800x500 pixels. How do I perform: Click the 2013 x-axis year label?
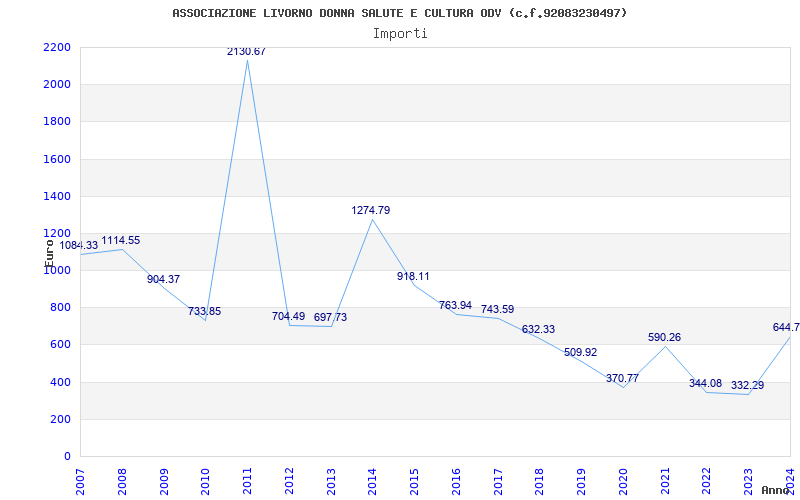[x=331, y=482]
